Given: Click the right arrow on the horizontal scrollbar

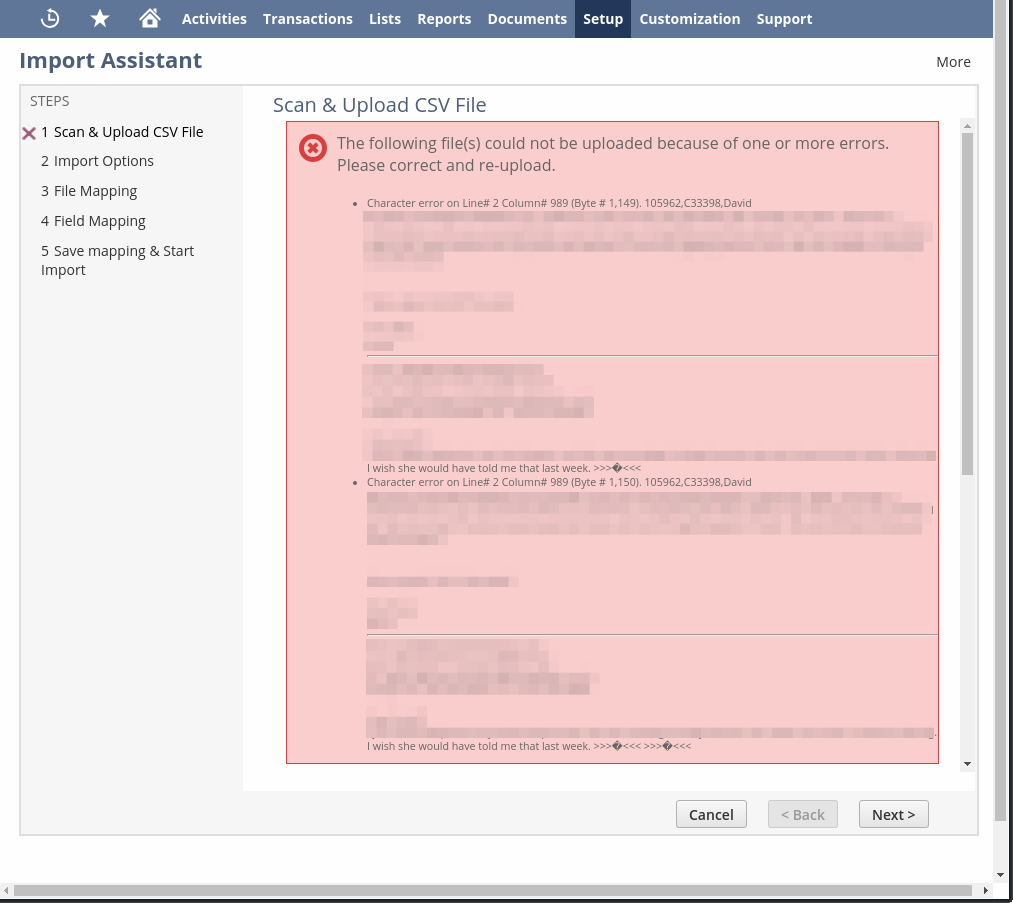Looking at the screenshot, I should [984, 891].
